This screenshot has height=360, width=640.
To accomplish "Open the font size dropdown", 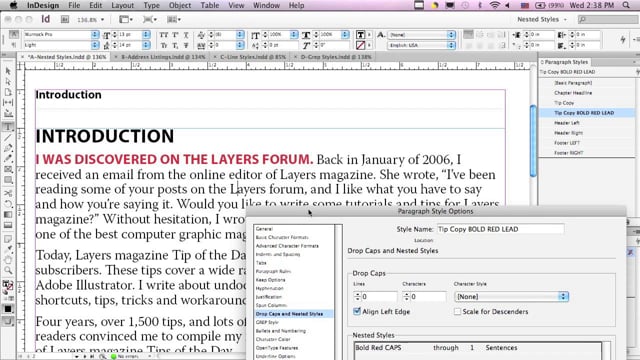I will coord(146,35).
